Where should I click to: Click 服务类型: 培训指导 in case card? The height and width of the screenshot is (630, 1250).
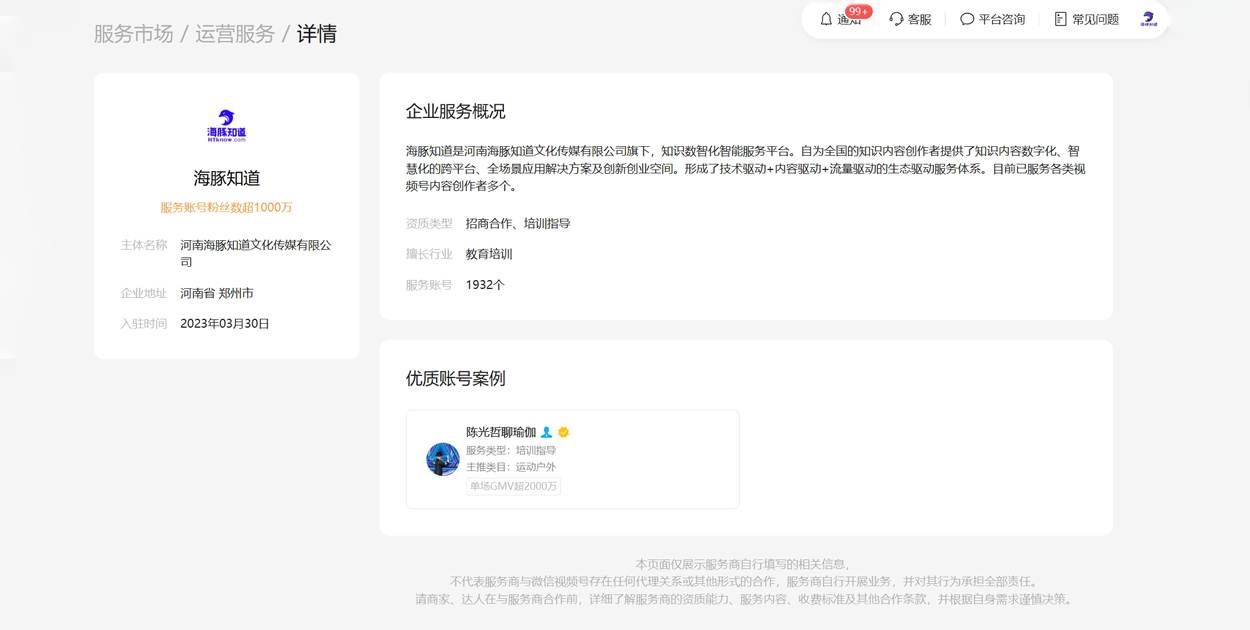pyautogui.click(x=511, y=450)
